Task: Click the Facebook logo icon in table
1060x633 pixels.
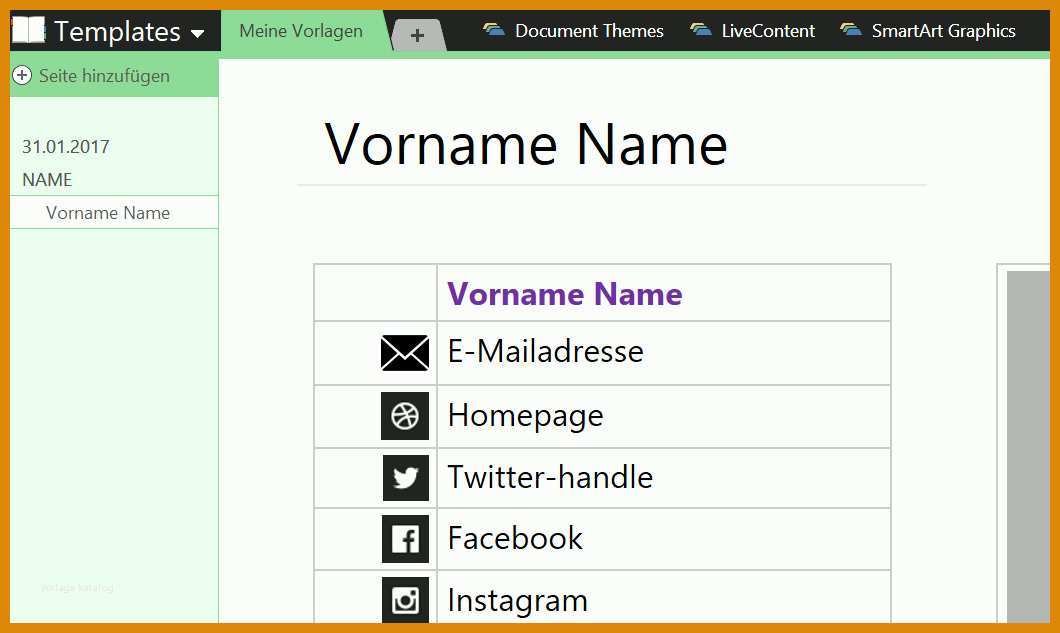Action: point(405,539)
